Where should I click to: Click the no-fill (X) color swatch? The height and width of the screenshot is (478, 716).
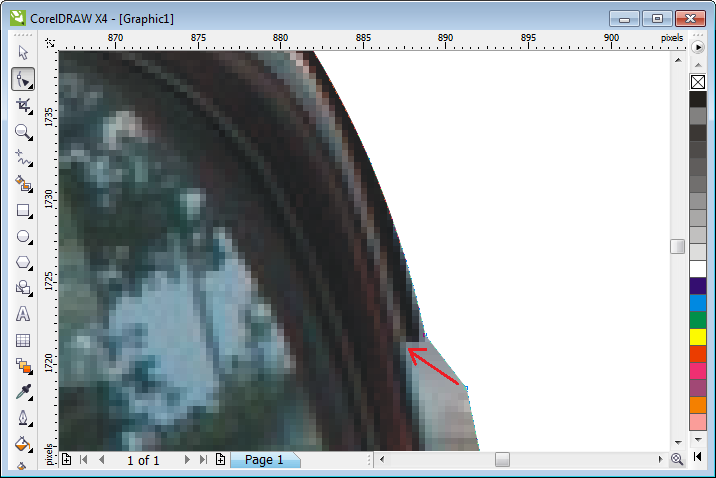tap(698, 82)
